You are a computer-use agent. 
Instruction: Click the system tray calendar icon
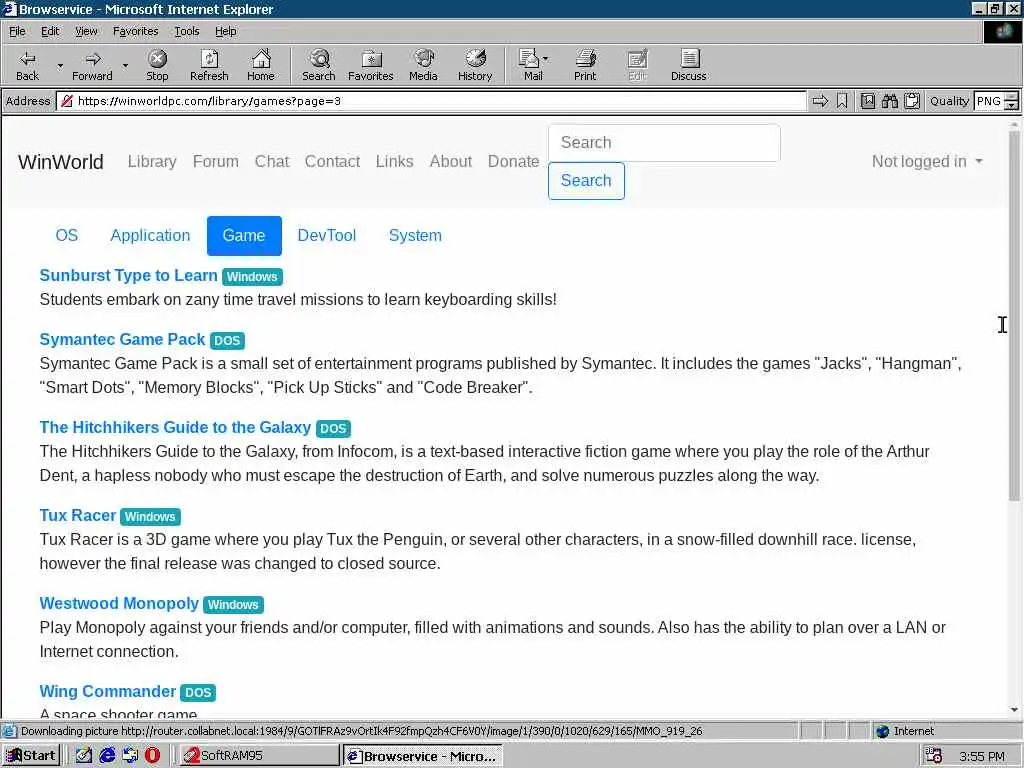934,756
